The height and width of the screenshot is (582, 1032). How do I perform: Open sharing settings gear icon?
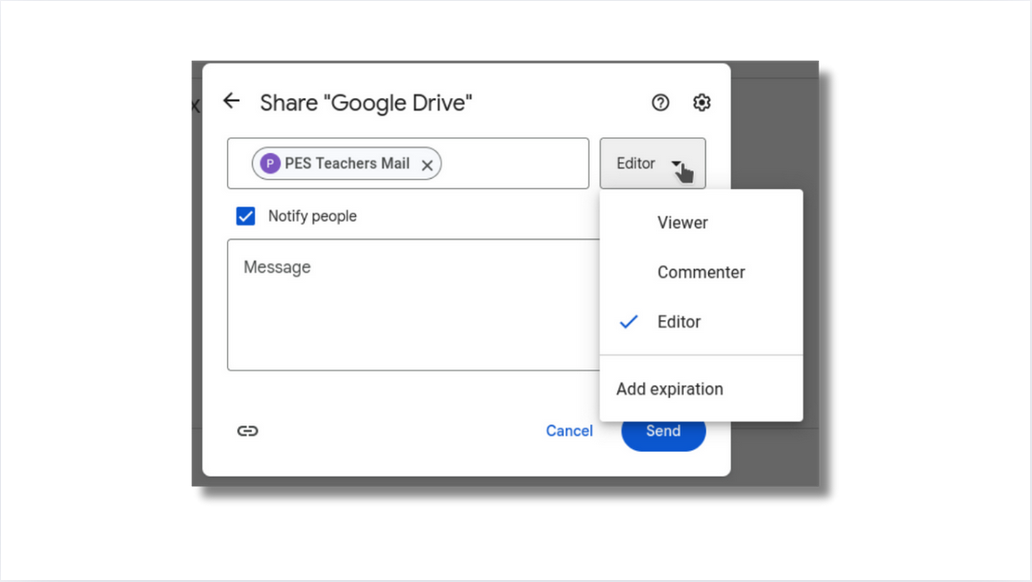tap(702, 103)
